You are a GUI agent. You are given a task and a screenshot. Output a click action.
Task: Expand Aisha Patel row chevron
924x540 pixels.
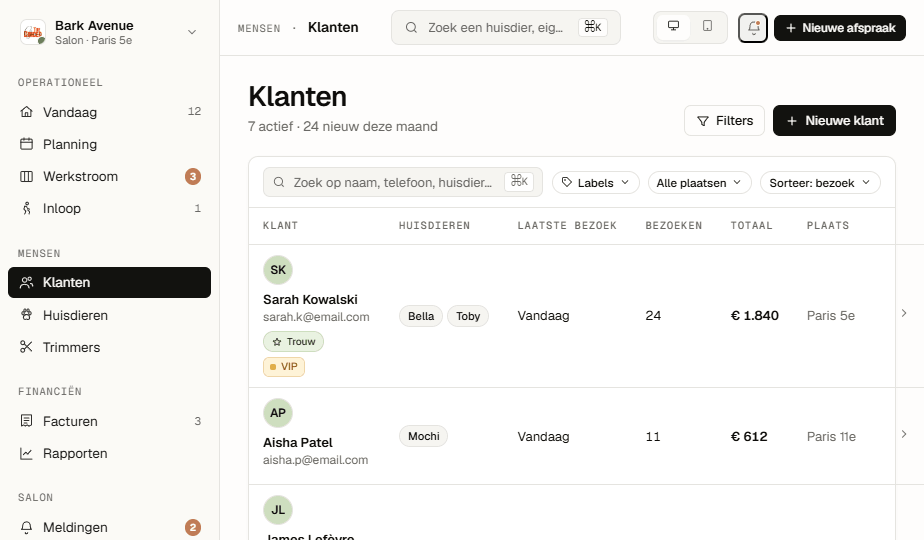click(x=904, y=434)
